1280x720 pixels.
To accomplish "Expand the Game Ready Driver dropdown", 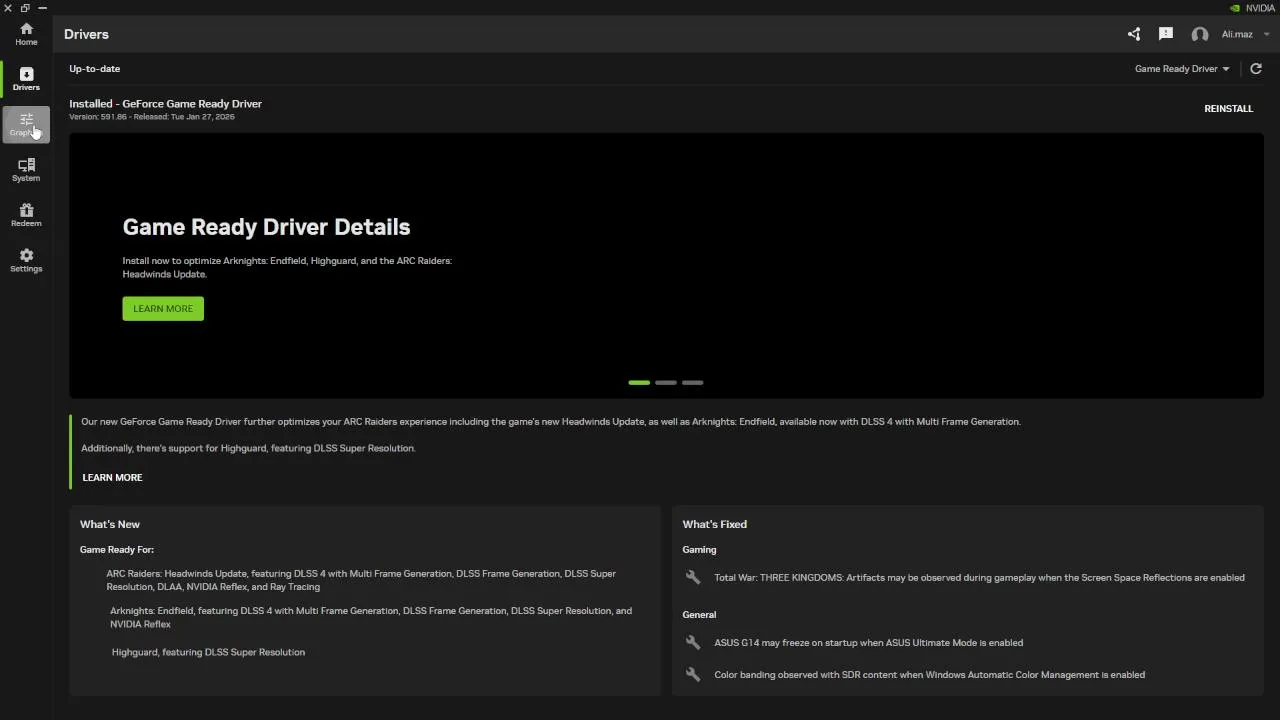I will click(1182, 69).
